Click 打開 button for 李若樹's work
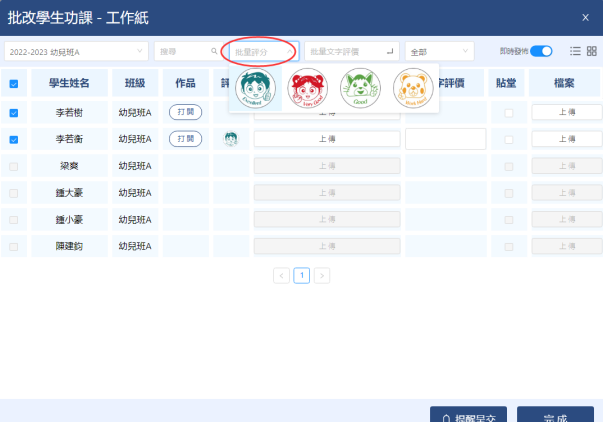The image size is (603, 422). coord(184,113)
